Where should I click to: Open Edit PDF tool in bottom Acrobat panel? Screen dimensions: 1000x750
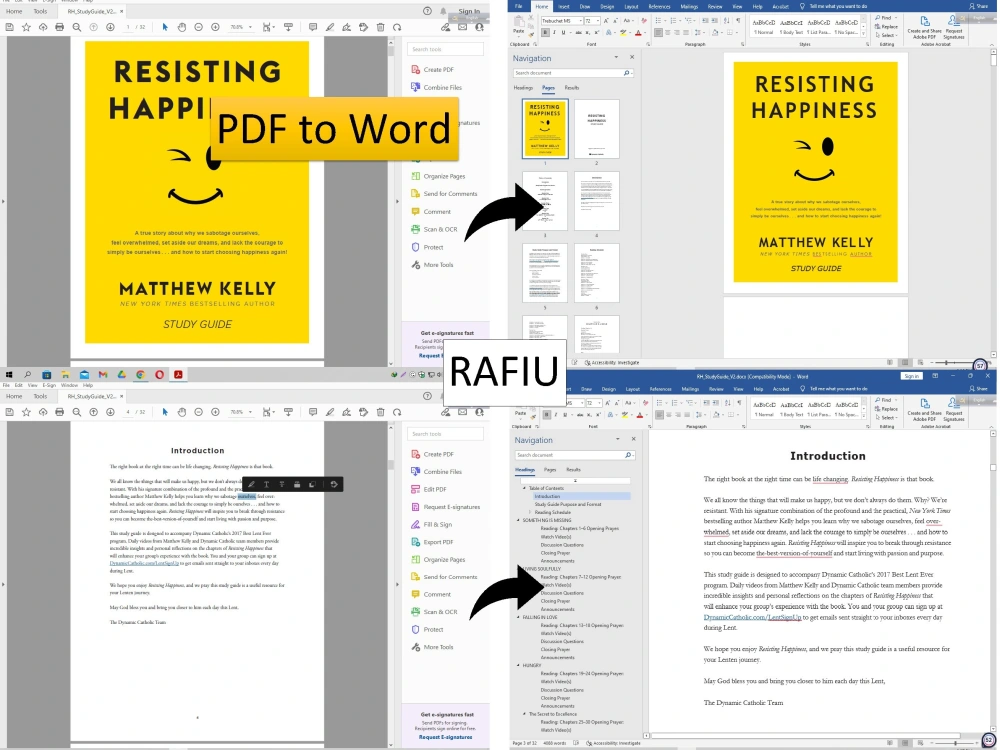[x=429, y=489]
